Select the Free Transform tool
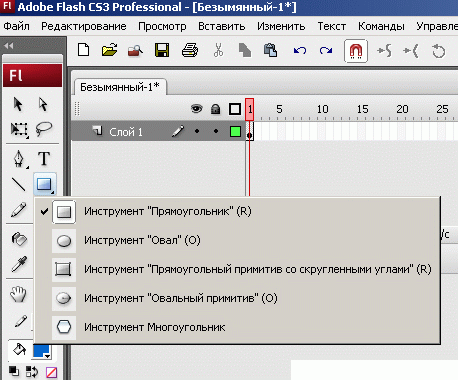This screenshot has width=458, height=380. click(x=19, y=129)
